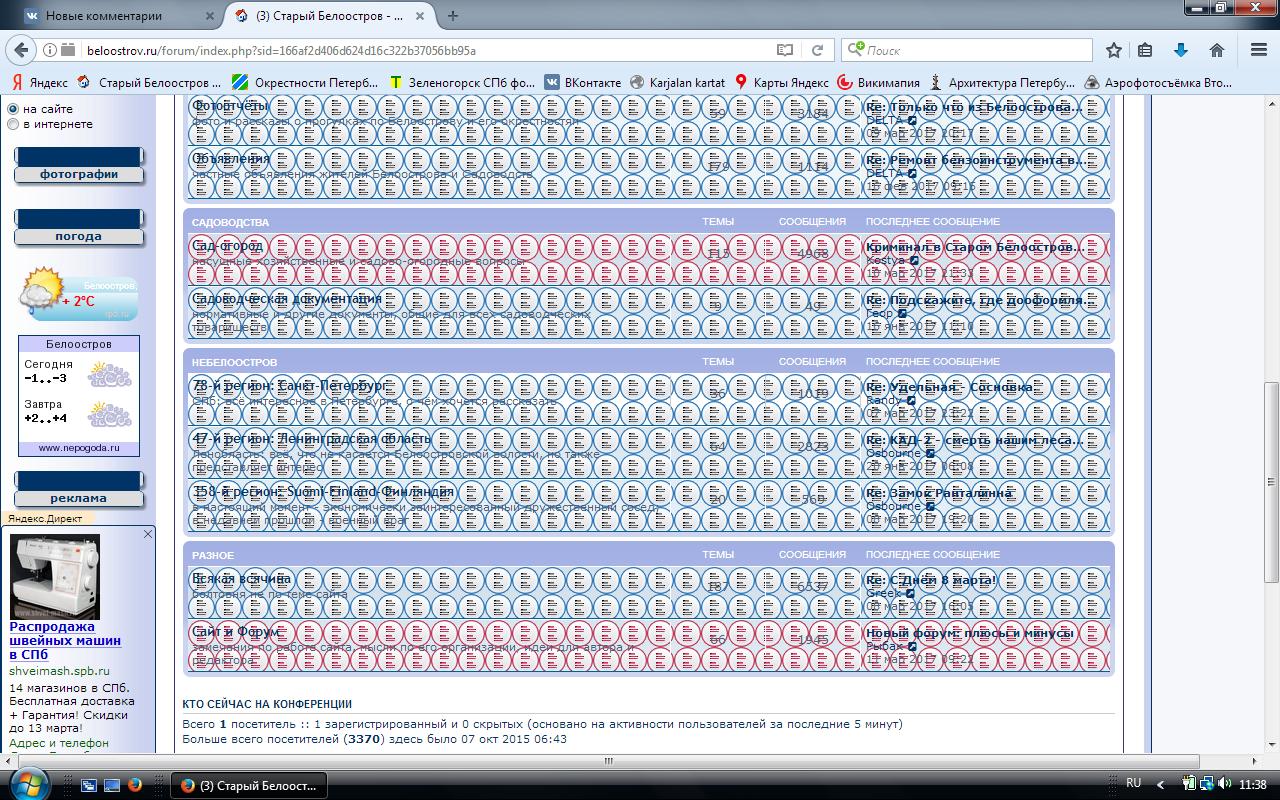Open the downloads arrow in toolbar

pos(1181,50)
